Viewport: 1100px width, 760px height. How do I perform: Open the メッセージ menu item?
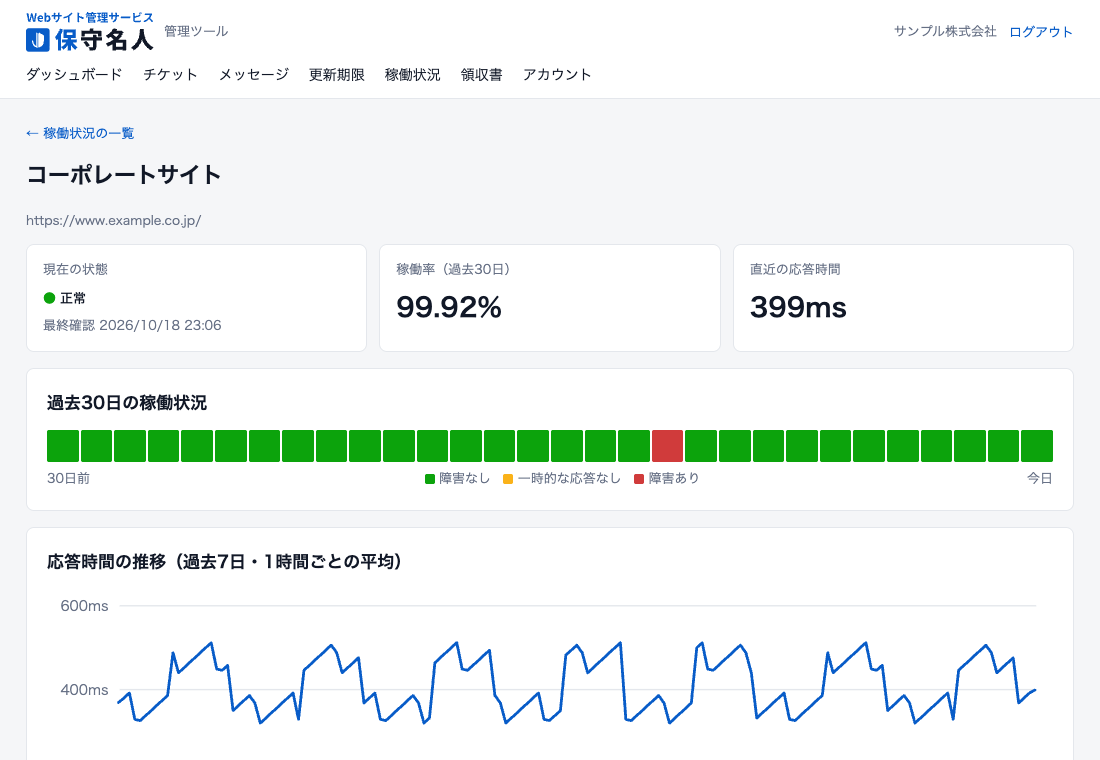tap(253, 74)
